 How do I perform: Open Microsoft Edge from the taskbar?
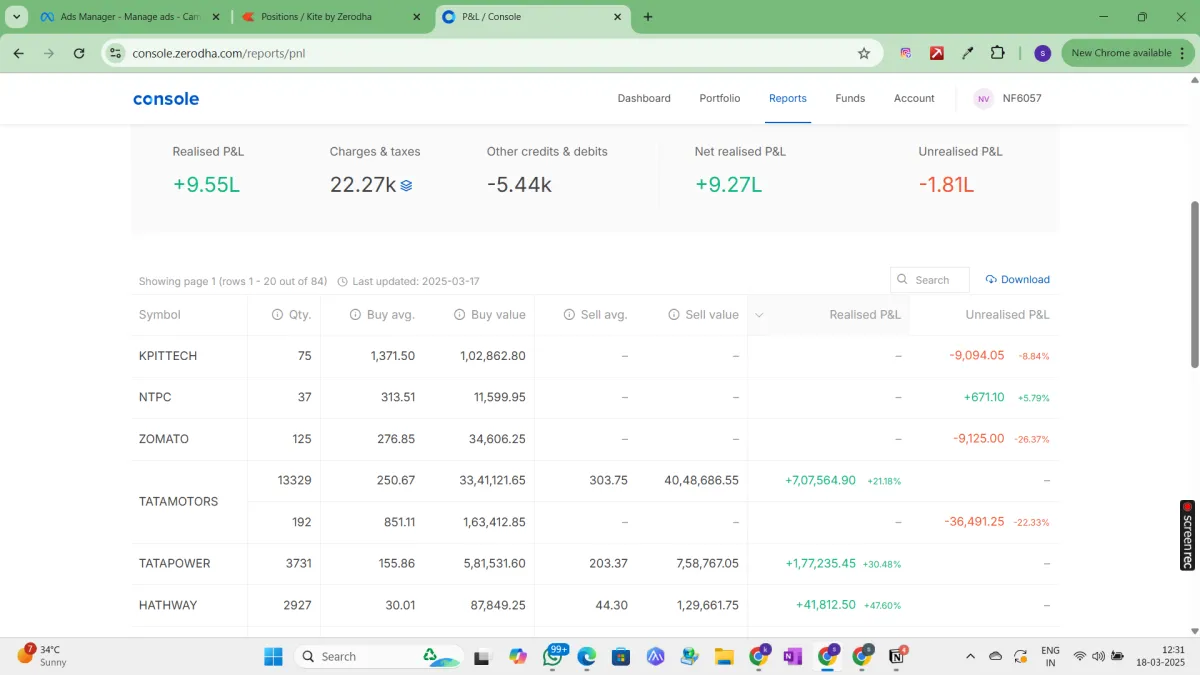tap(587, 656)
